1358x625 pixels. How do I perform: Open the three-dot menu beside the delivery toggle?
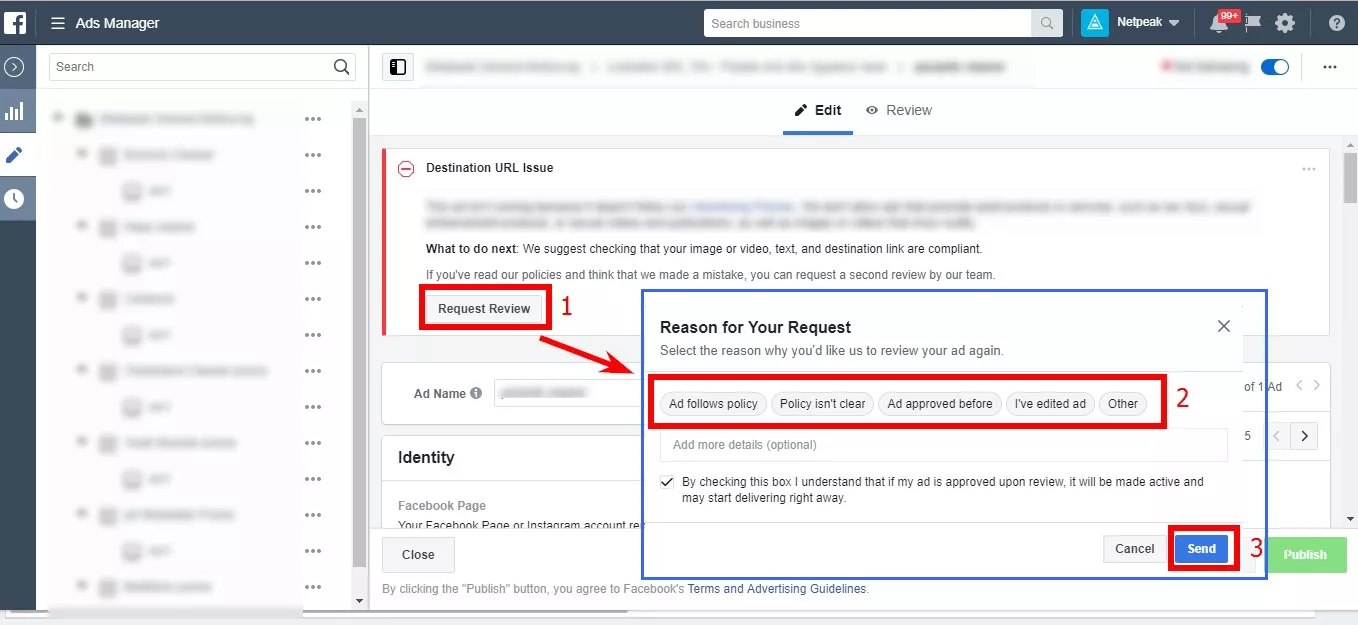point(1330,67)
